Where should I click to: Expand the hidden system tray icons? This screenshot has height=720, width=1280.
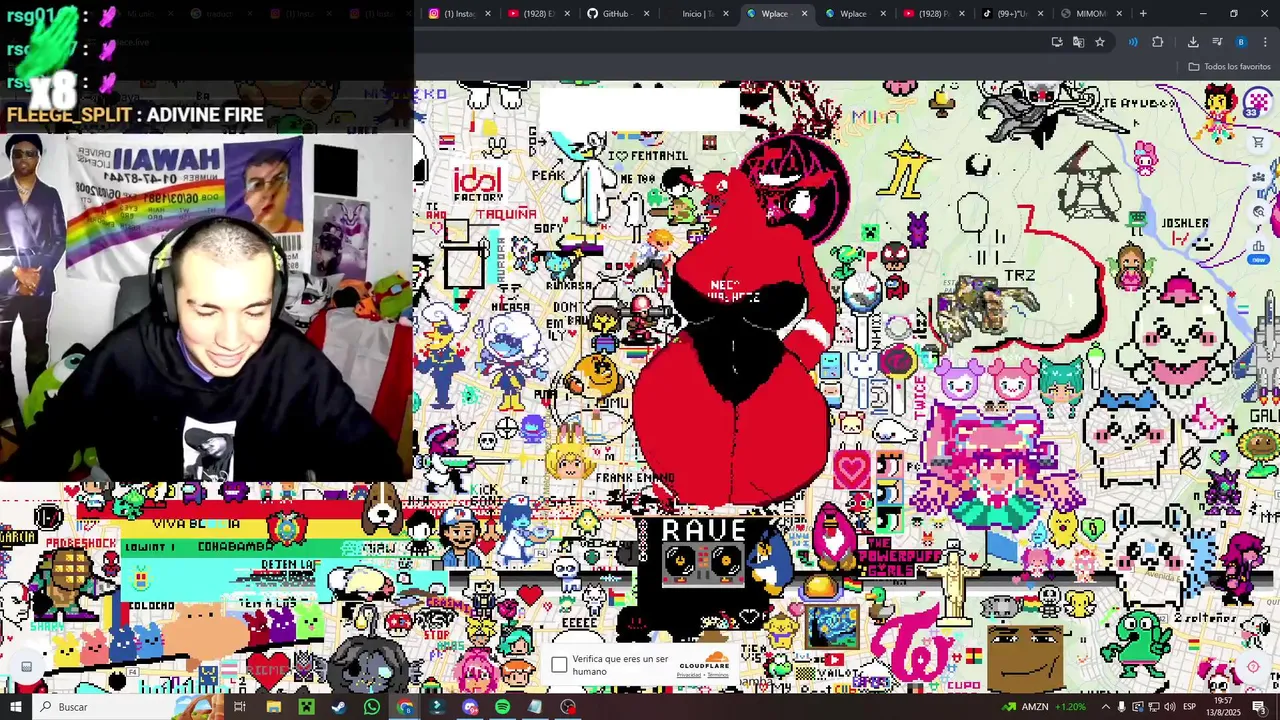pos(1106,707)
